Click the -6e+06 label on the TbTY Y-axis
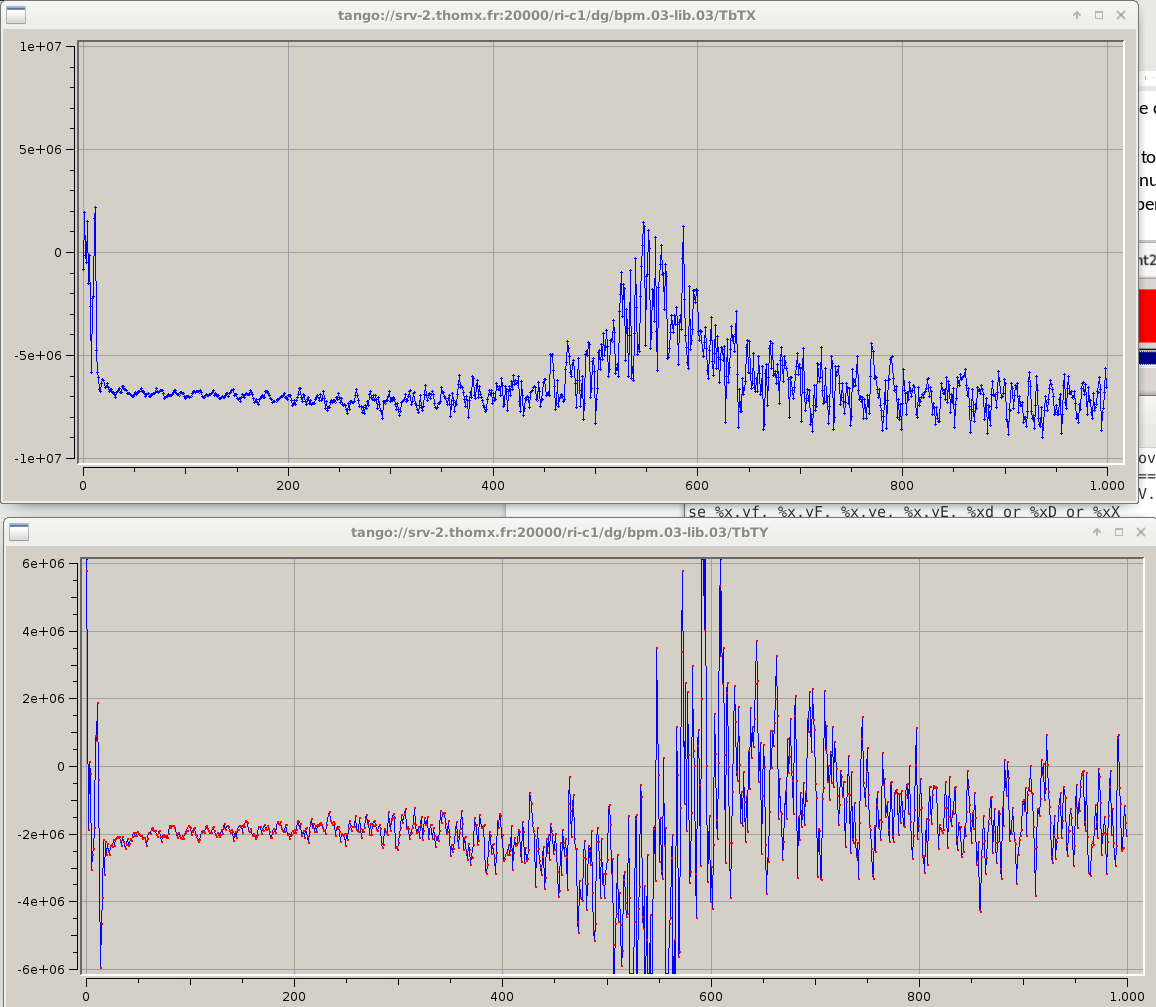 click(x=41, y=969)
